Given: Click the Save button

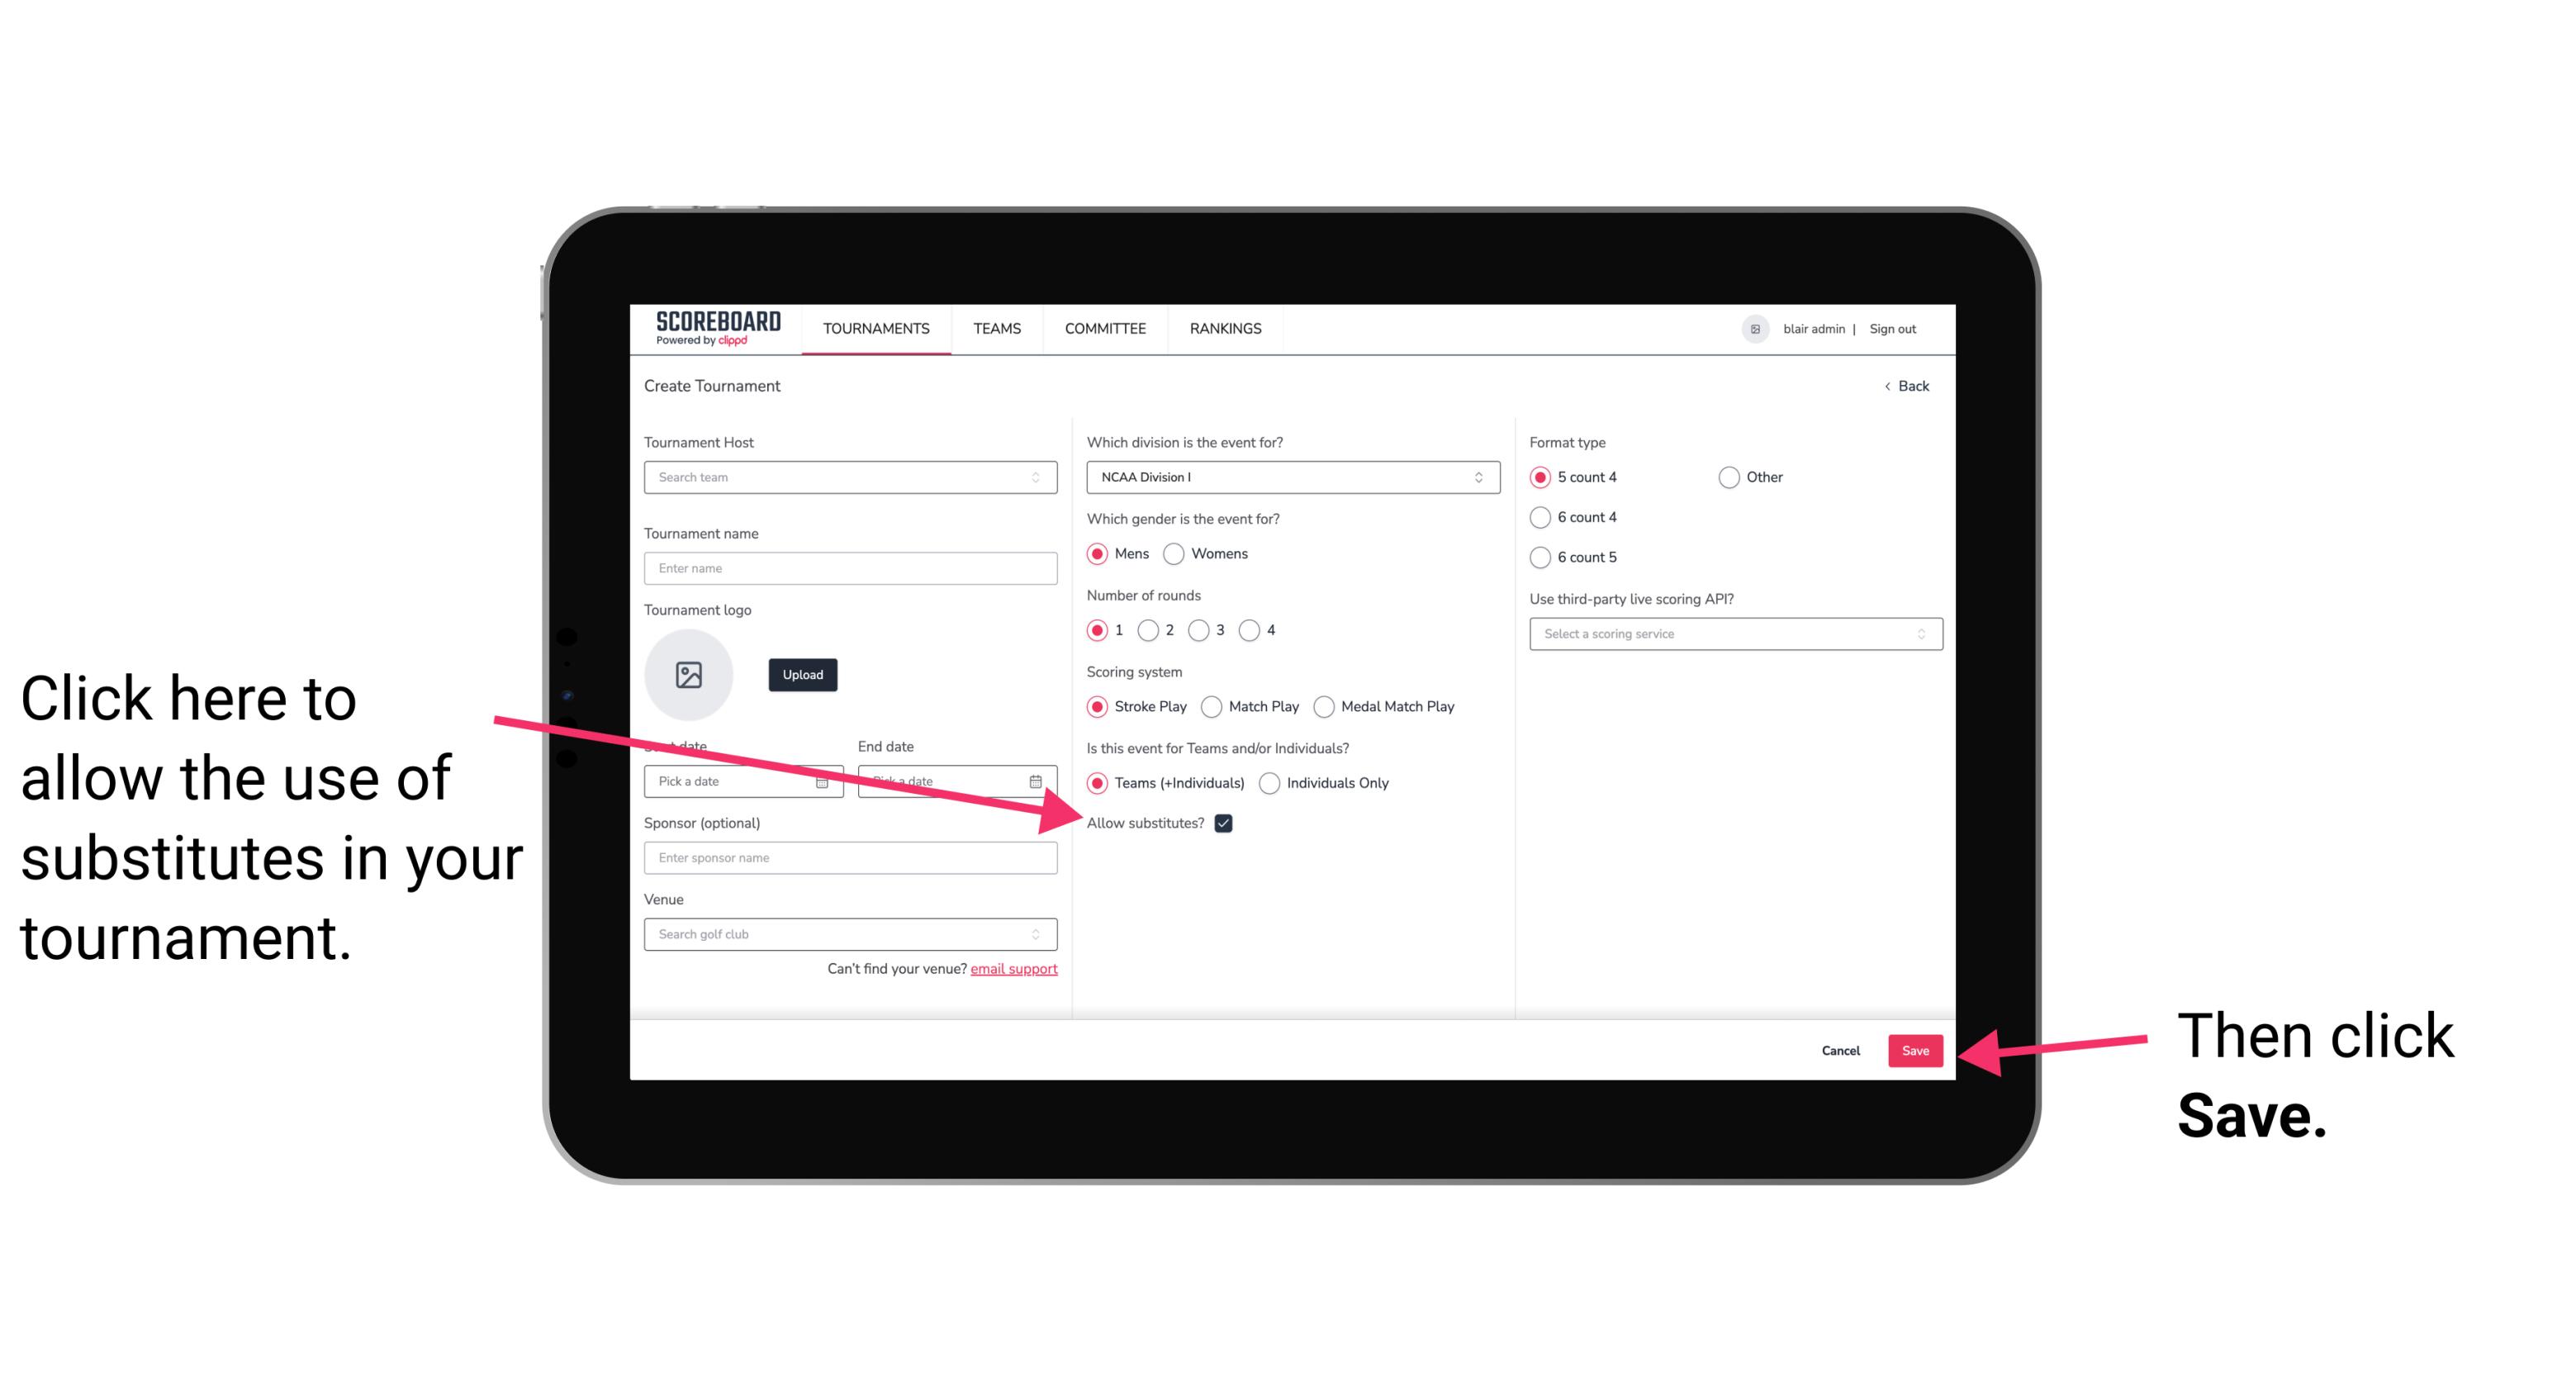Looking at the screenshot, I should (1914, 1048).
